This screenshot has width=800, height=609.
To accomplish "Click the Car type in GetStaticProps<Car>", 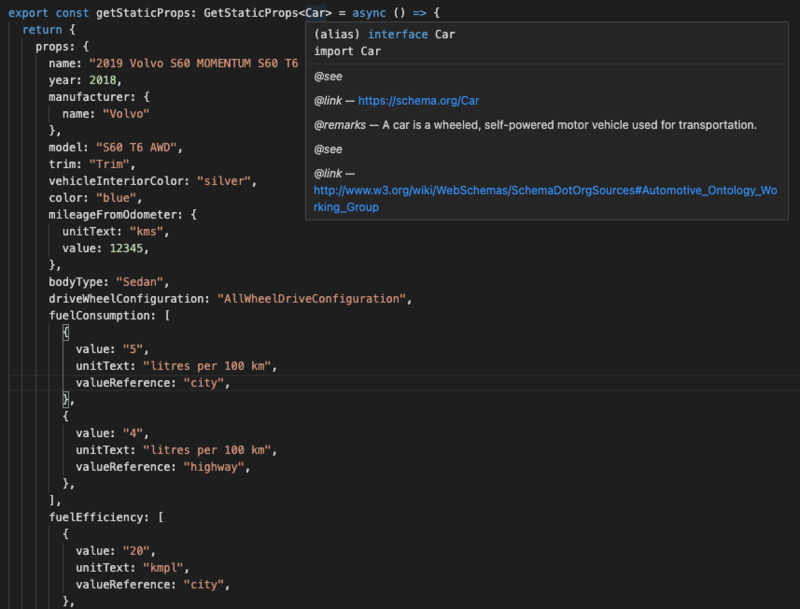I will 315,13.
